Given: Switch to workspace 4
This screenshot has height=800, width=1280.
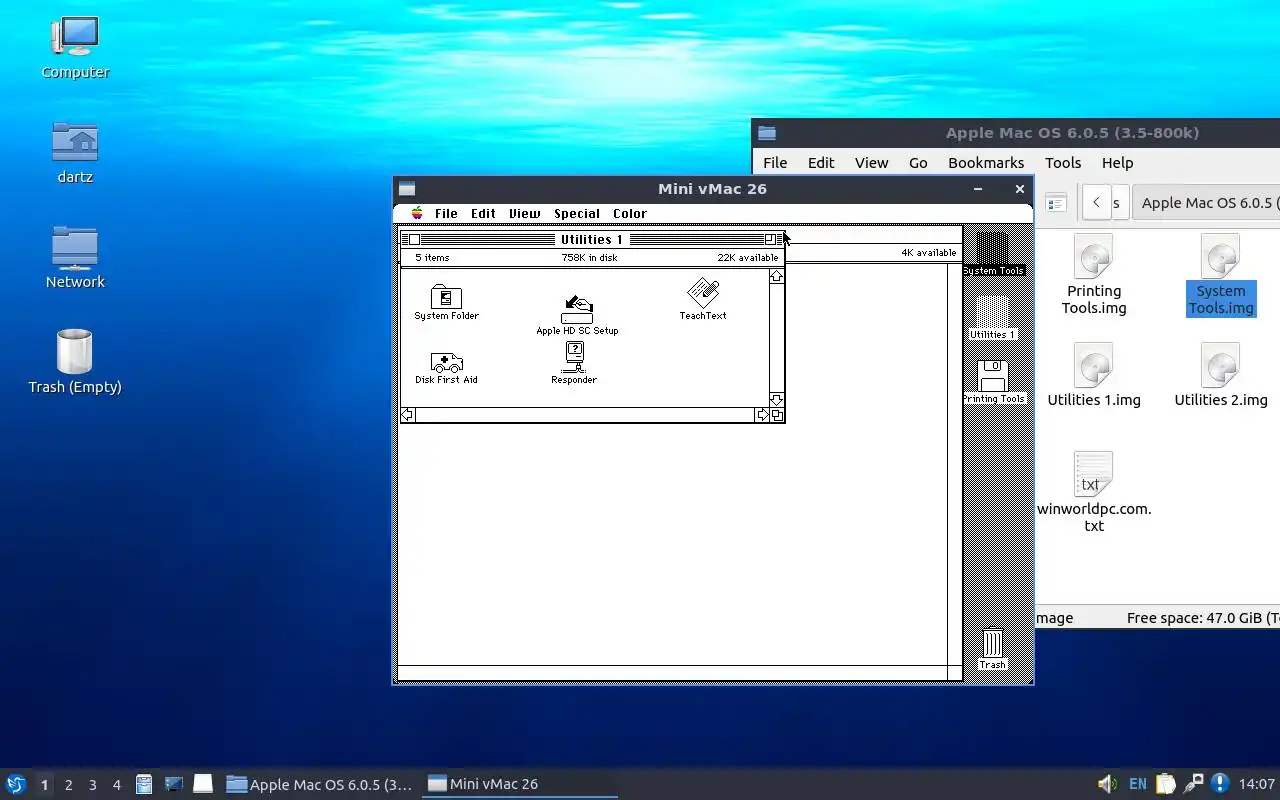Looking at the screenshot, I should pos(116,785).
